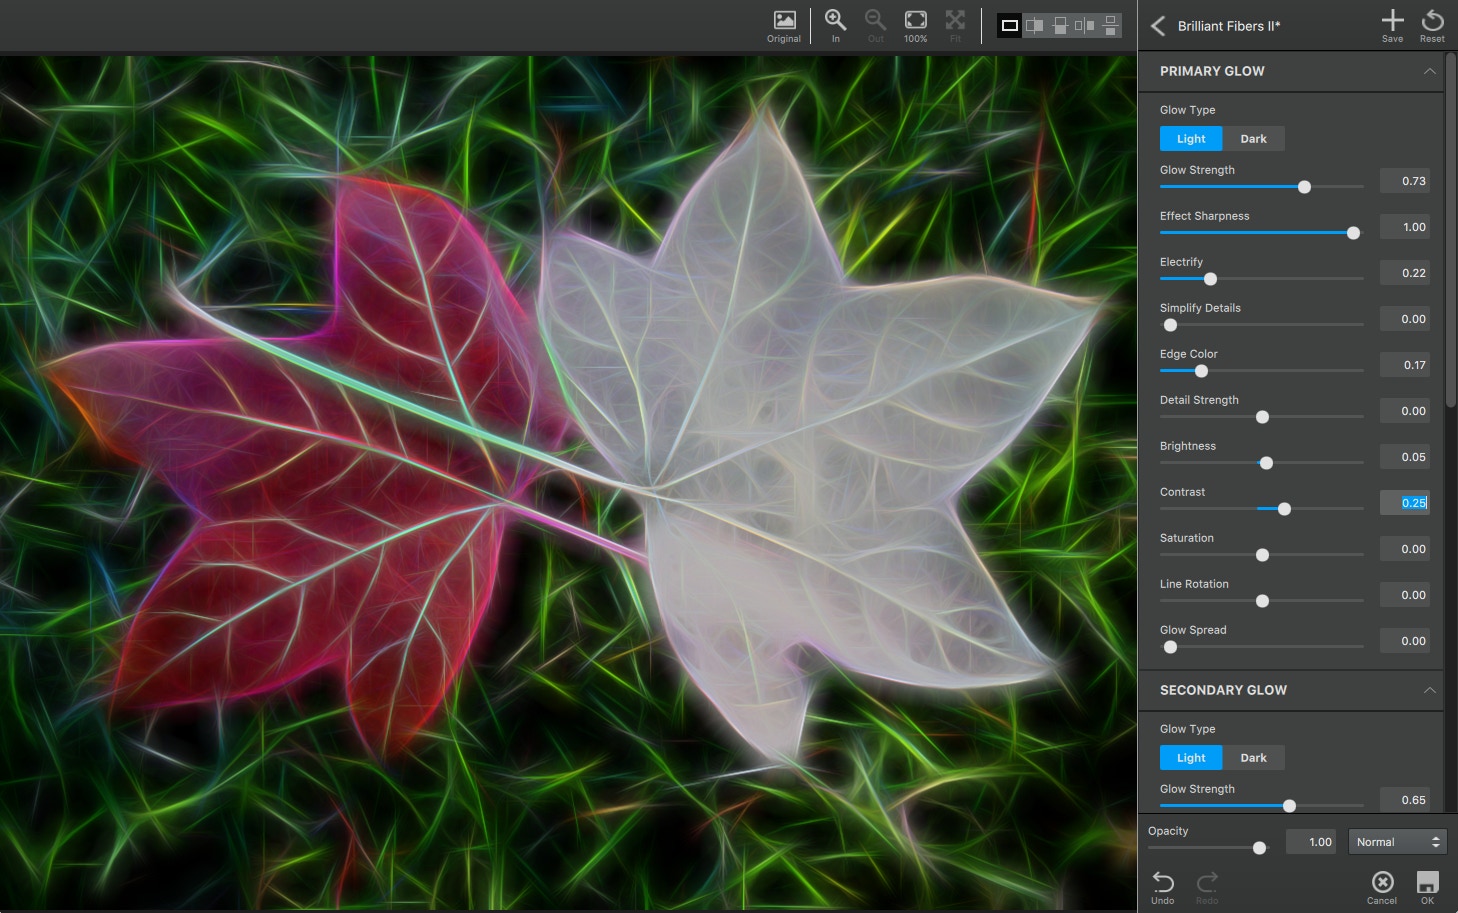Set Secondary Glow type to Dark
The width and height of the screenshot is (1458, 913).
pyautogui.click(x=1253, y=758)
